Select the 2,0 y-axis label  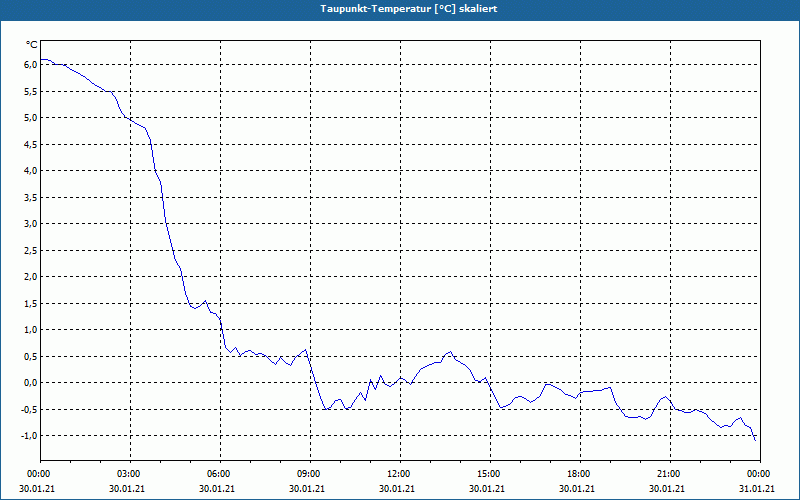point(30,277)
